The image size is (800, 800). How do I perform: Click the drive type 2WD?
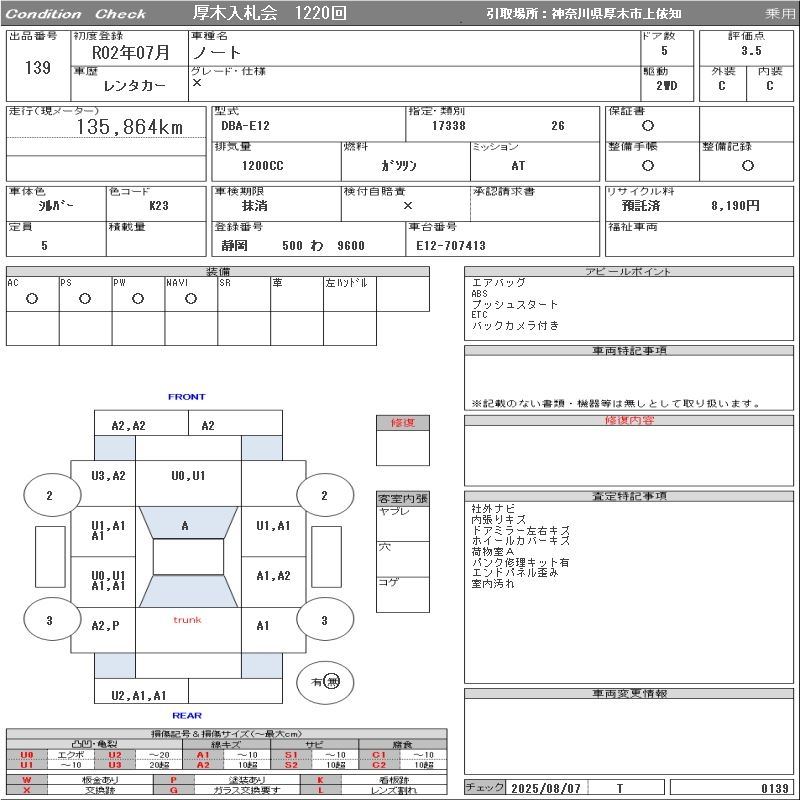(x=666, y=86)
